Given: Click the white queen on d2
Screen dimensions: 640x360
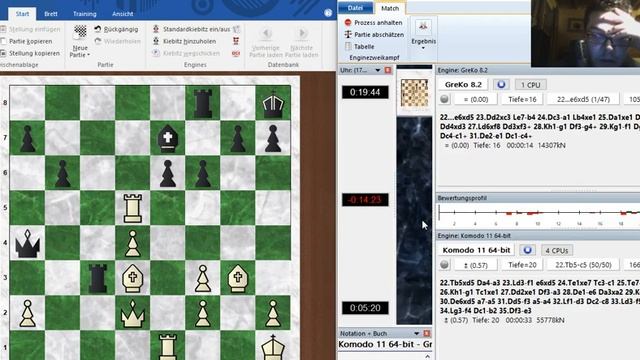Looking at the screenshot, I should click(132, 314).
